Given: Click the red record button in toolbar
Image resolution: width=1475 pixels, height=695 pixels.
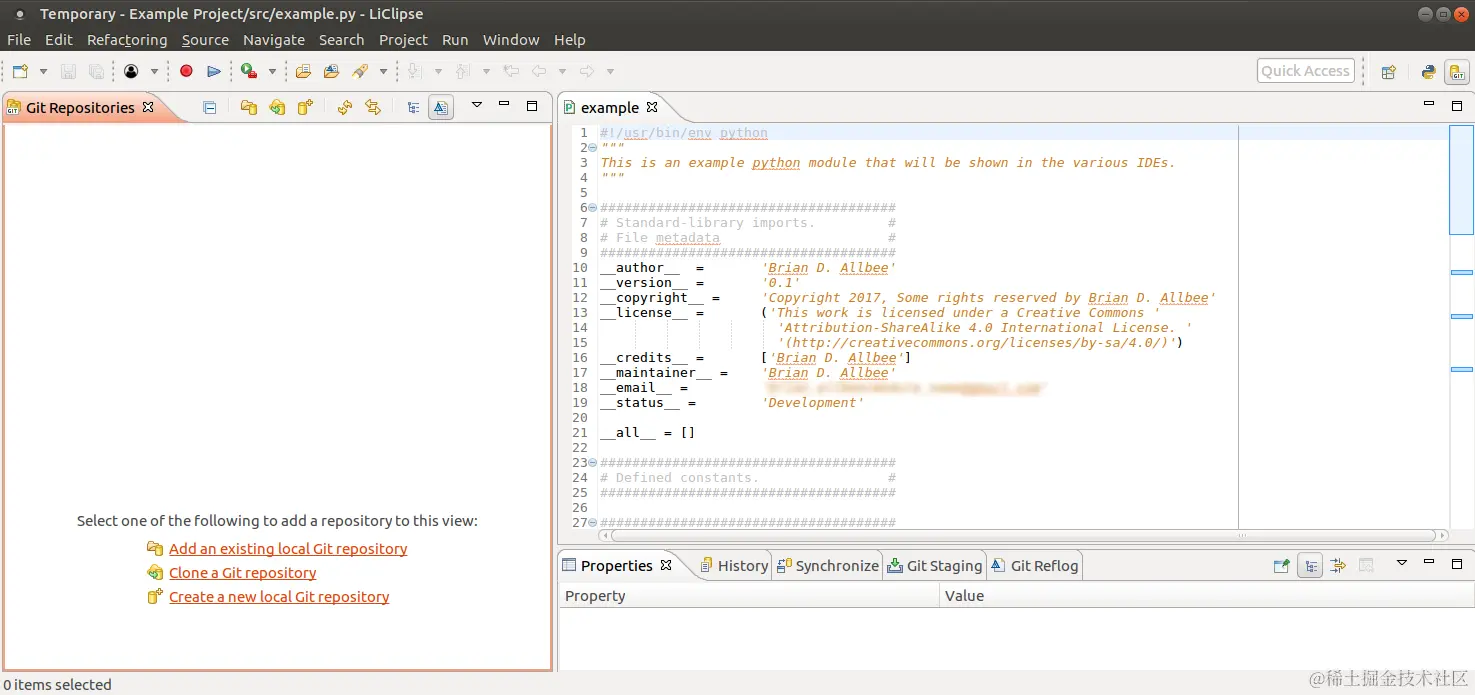Looking at the screenshot, I should [x=186, y=71].
